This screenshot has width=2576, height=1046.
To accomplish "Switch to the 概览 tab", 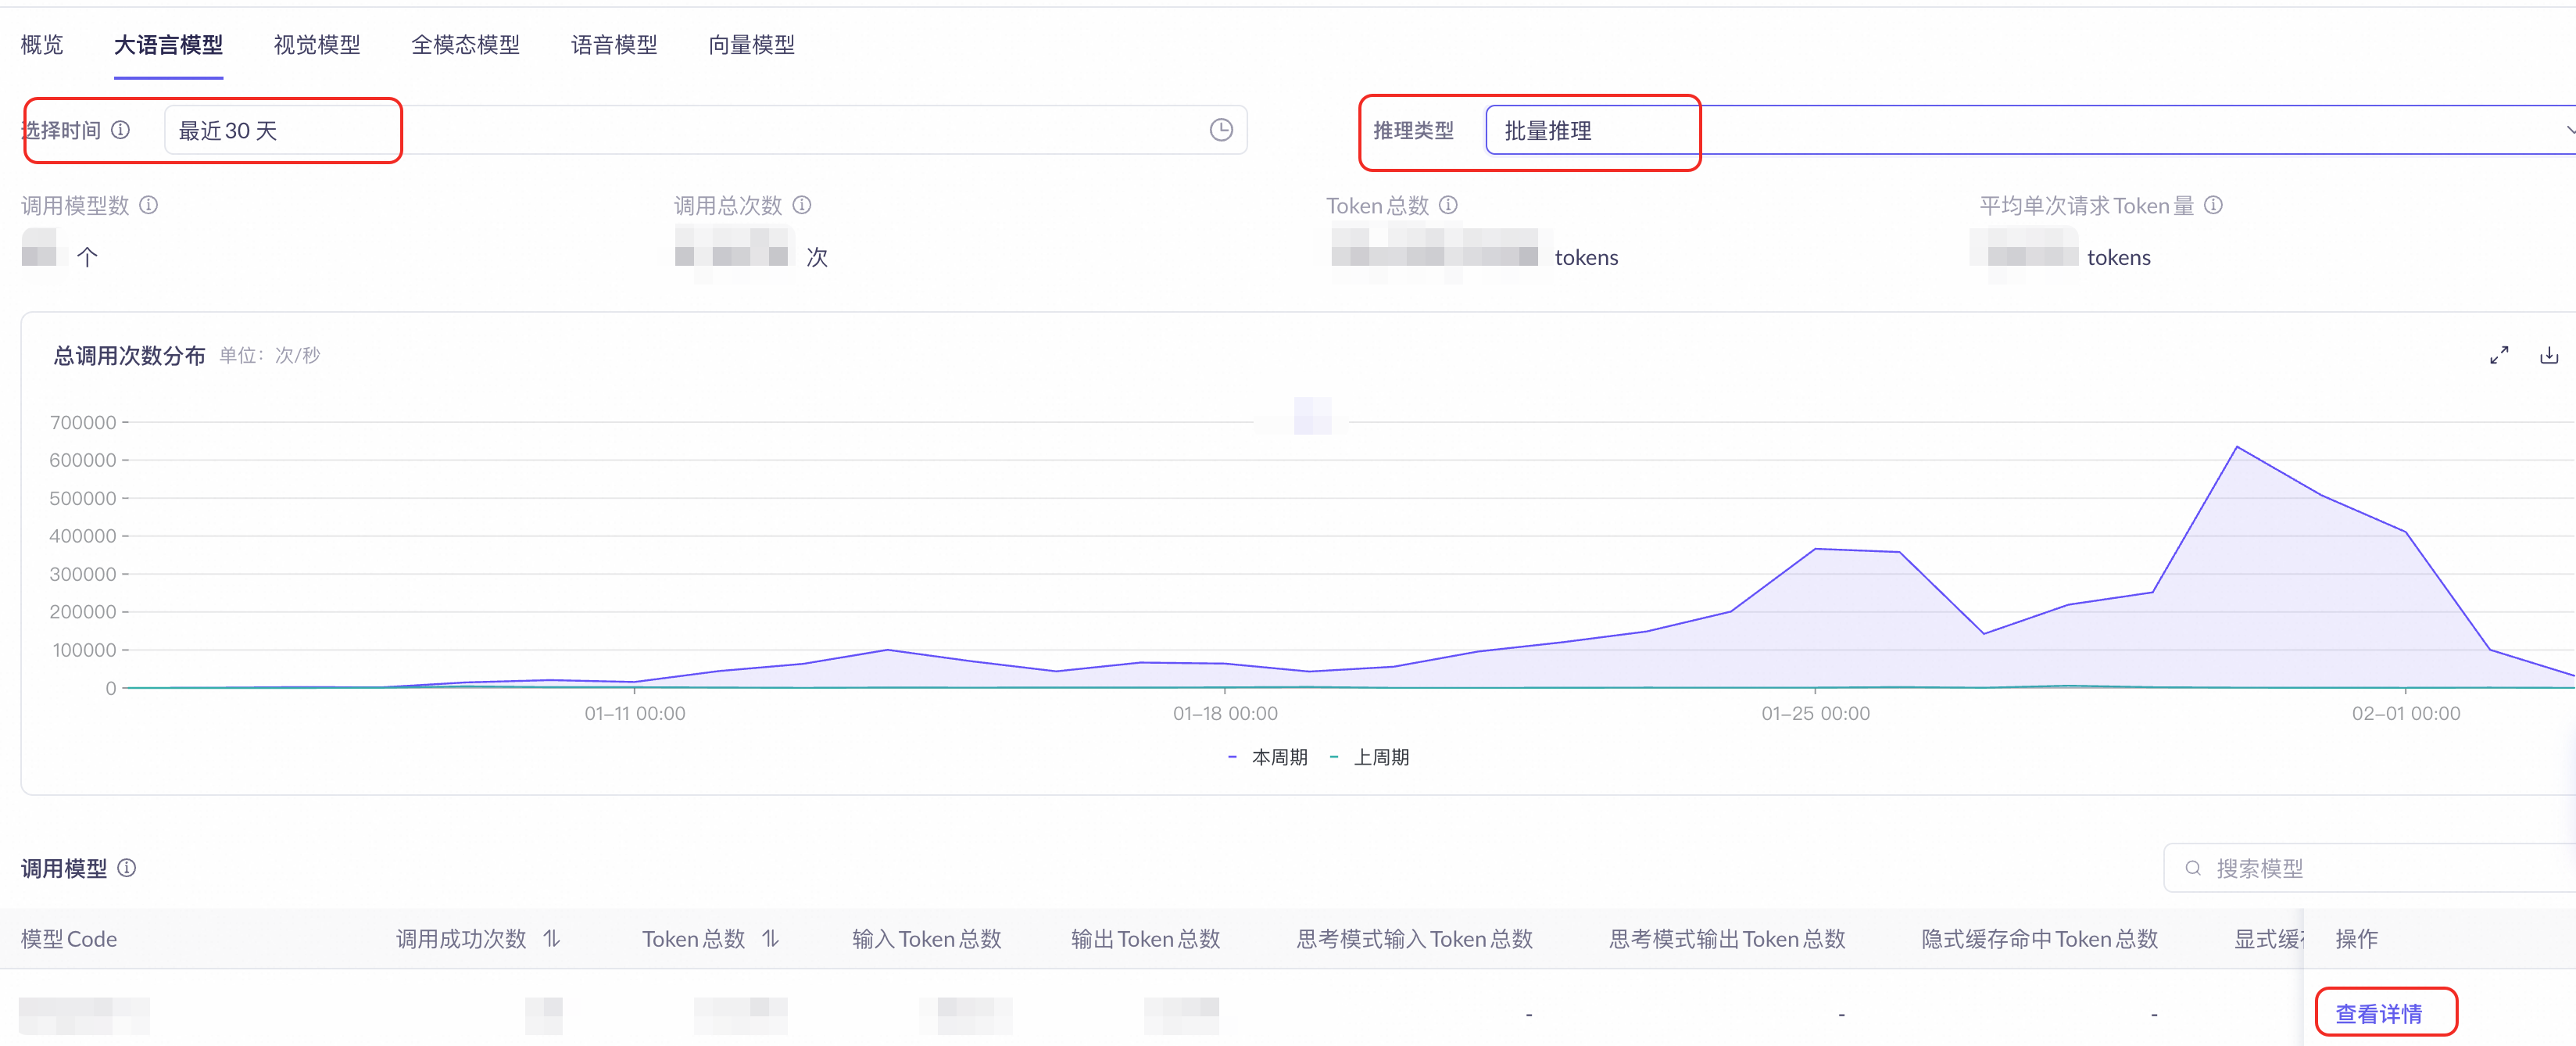I will 42,45.
